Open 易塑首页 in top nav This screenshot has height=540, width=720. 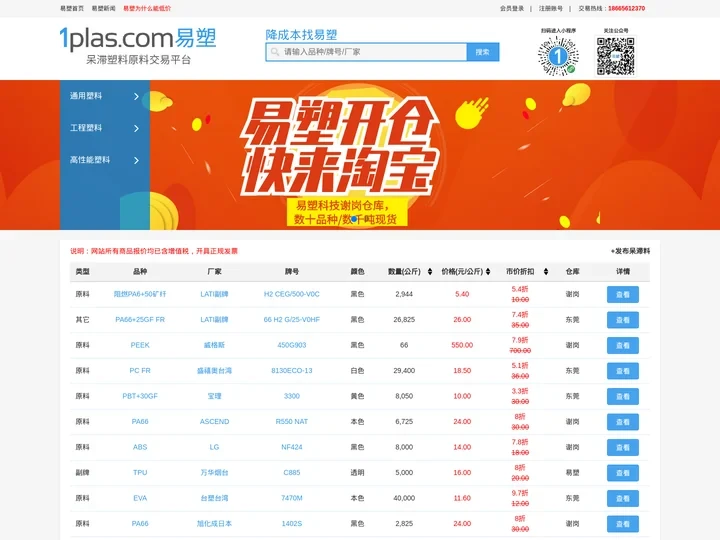(x=72, y=8)
